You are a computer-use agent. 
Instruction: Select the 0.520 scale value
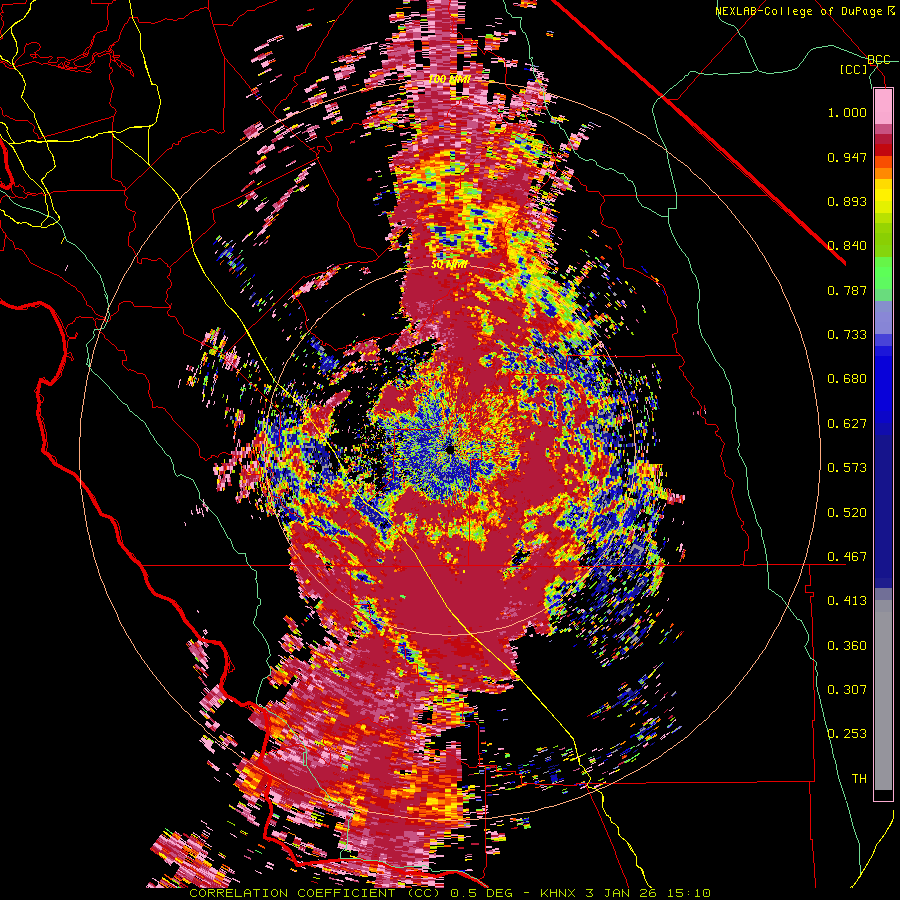(847, 513)
